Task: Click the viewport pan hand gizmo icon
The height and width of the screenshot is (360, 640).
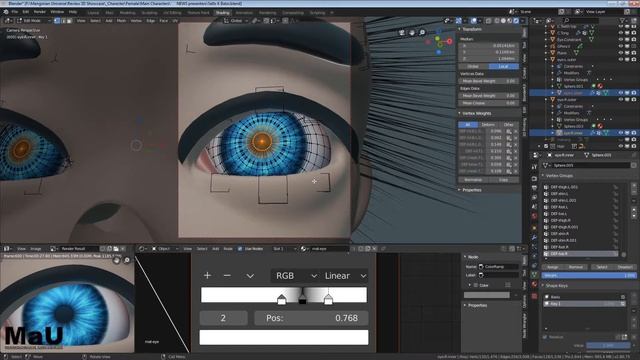Action: (x=412, y=32)
